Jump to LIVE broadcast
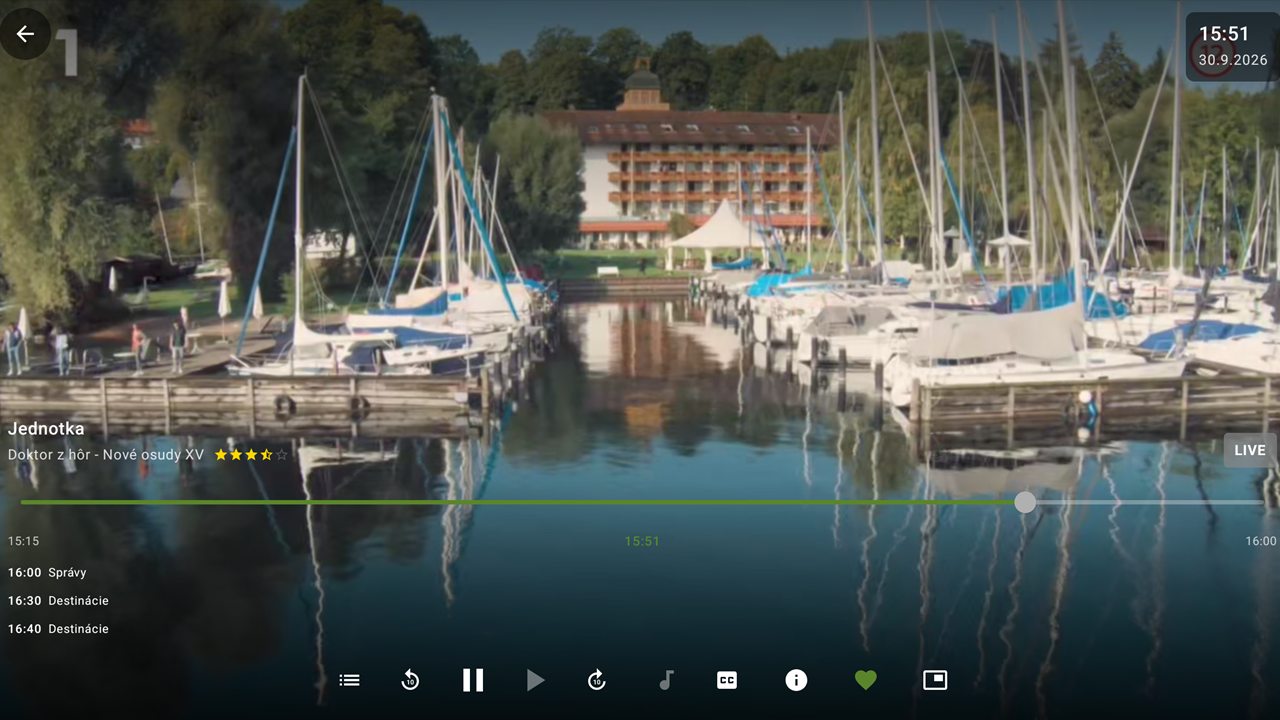This screenshot has height=720, width=1280. (x=1250, y=450)
